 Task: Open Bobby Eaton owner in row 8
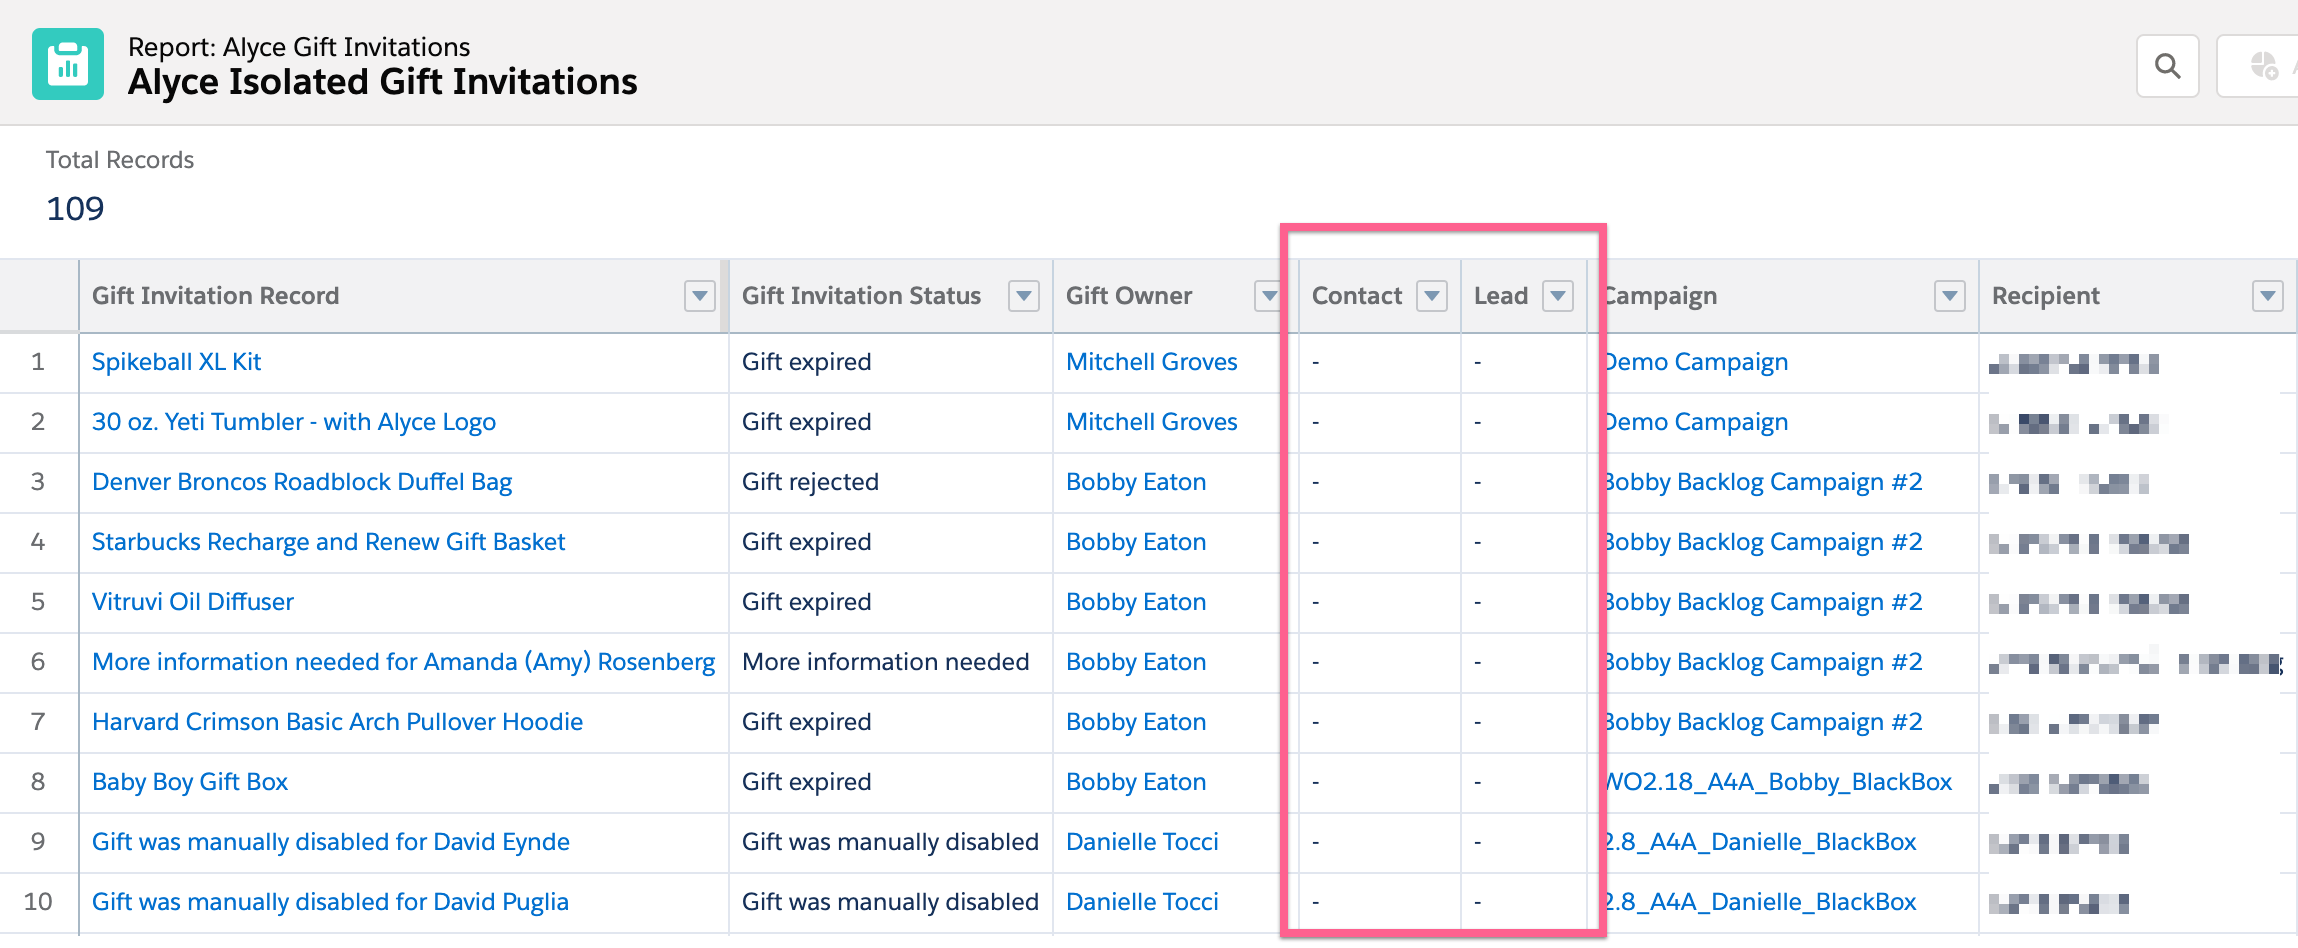coord(1136,782)
